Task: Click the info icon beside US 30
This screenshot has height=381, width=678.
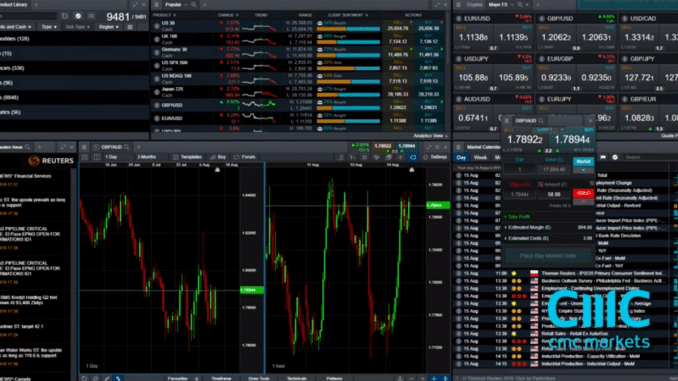Action: tap(157, 26)
